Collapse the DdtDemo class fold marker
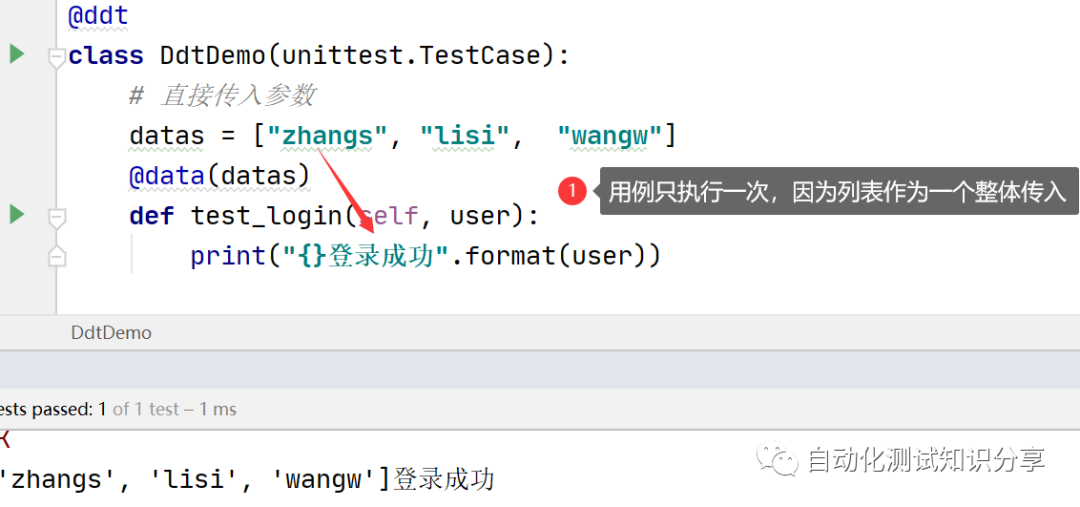 [x=57, y=56]
